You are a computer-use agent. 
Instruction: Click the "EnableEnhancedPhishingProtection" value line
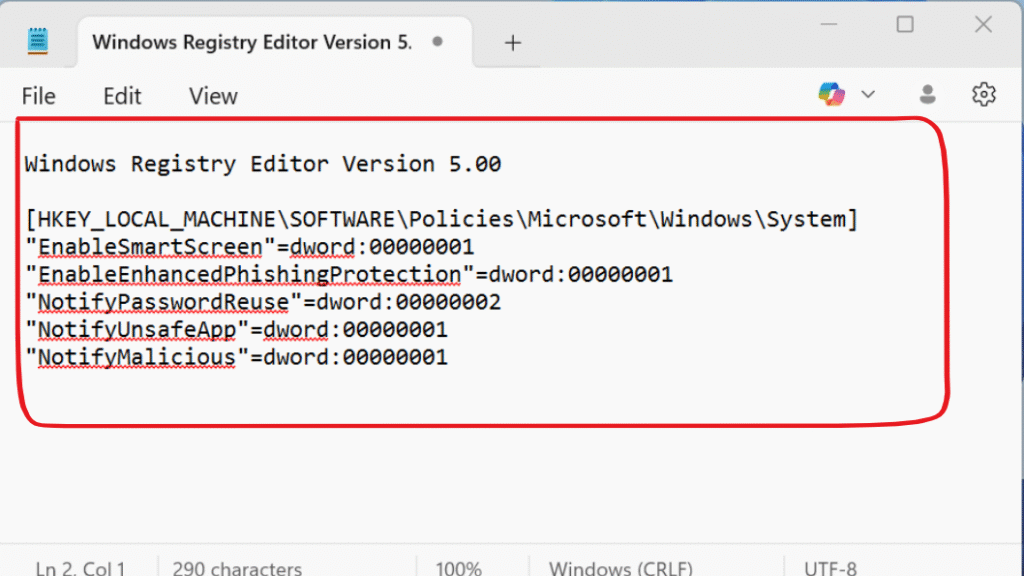click(x=349, y=274)
